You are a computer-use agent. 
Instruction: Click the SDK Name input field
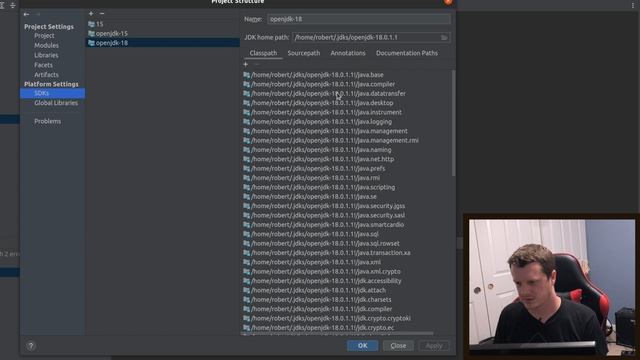359,19
